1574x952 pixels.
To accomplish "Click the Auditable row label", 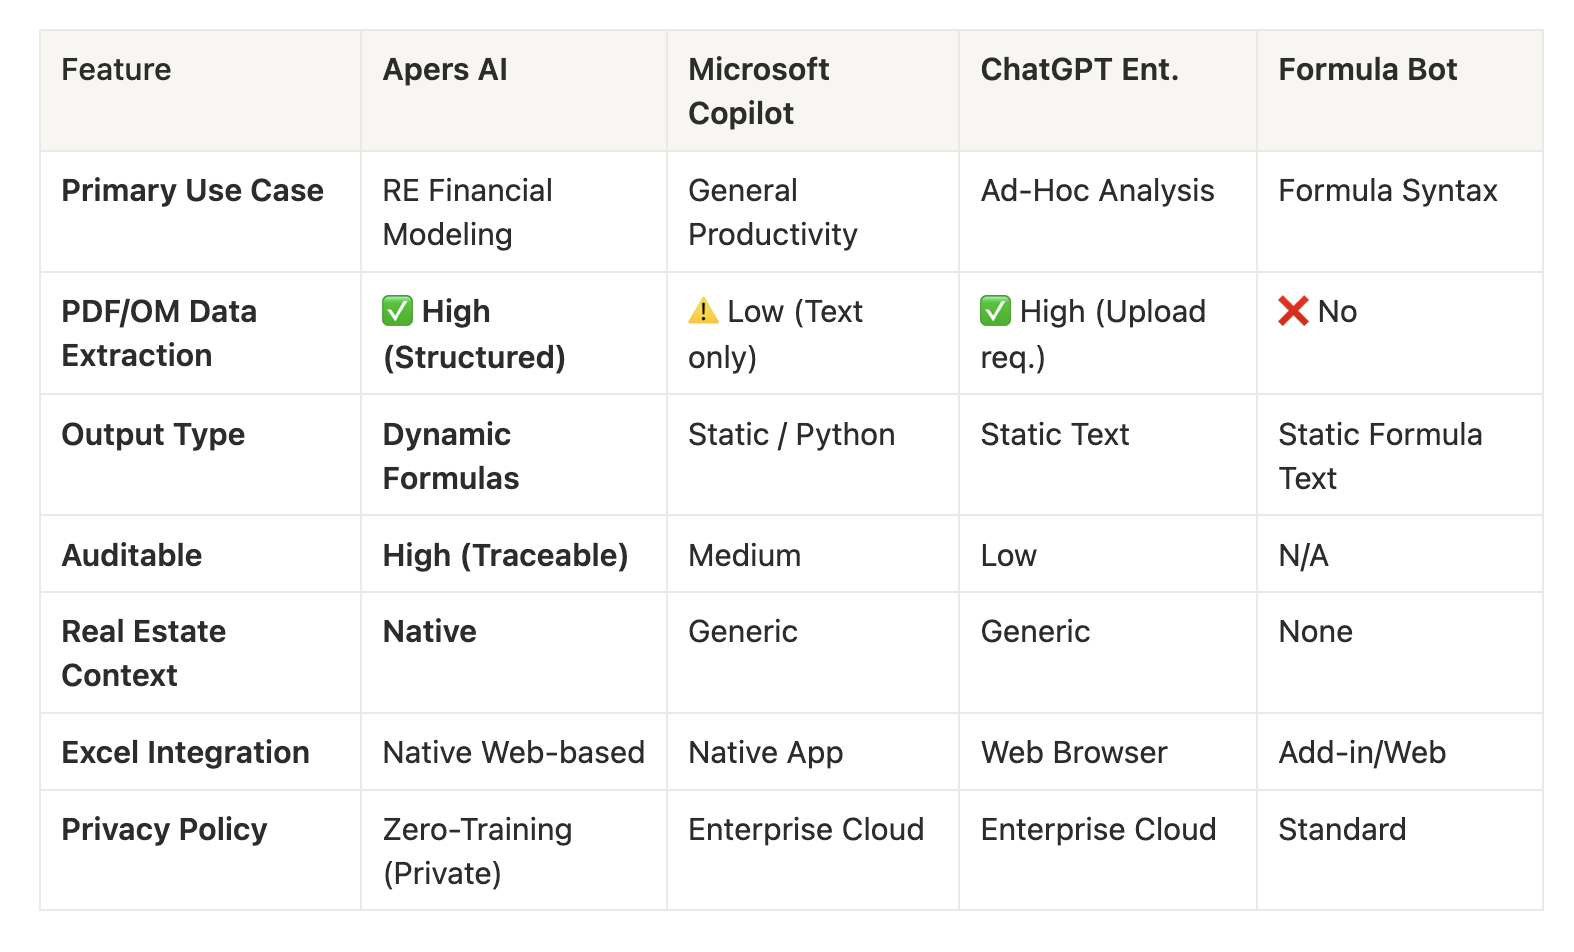I will click(x=131, y=556).
